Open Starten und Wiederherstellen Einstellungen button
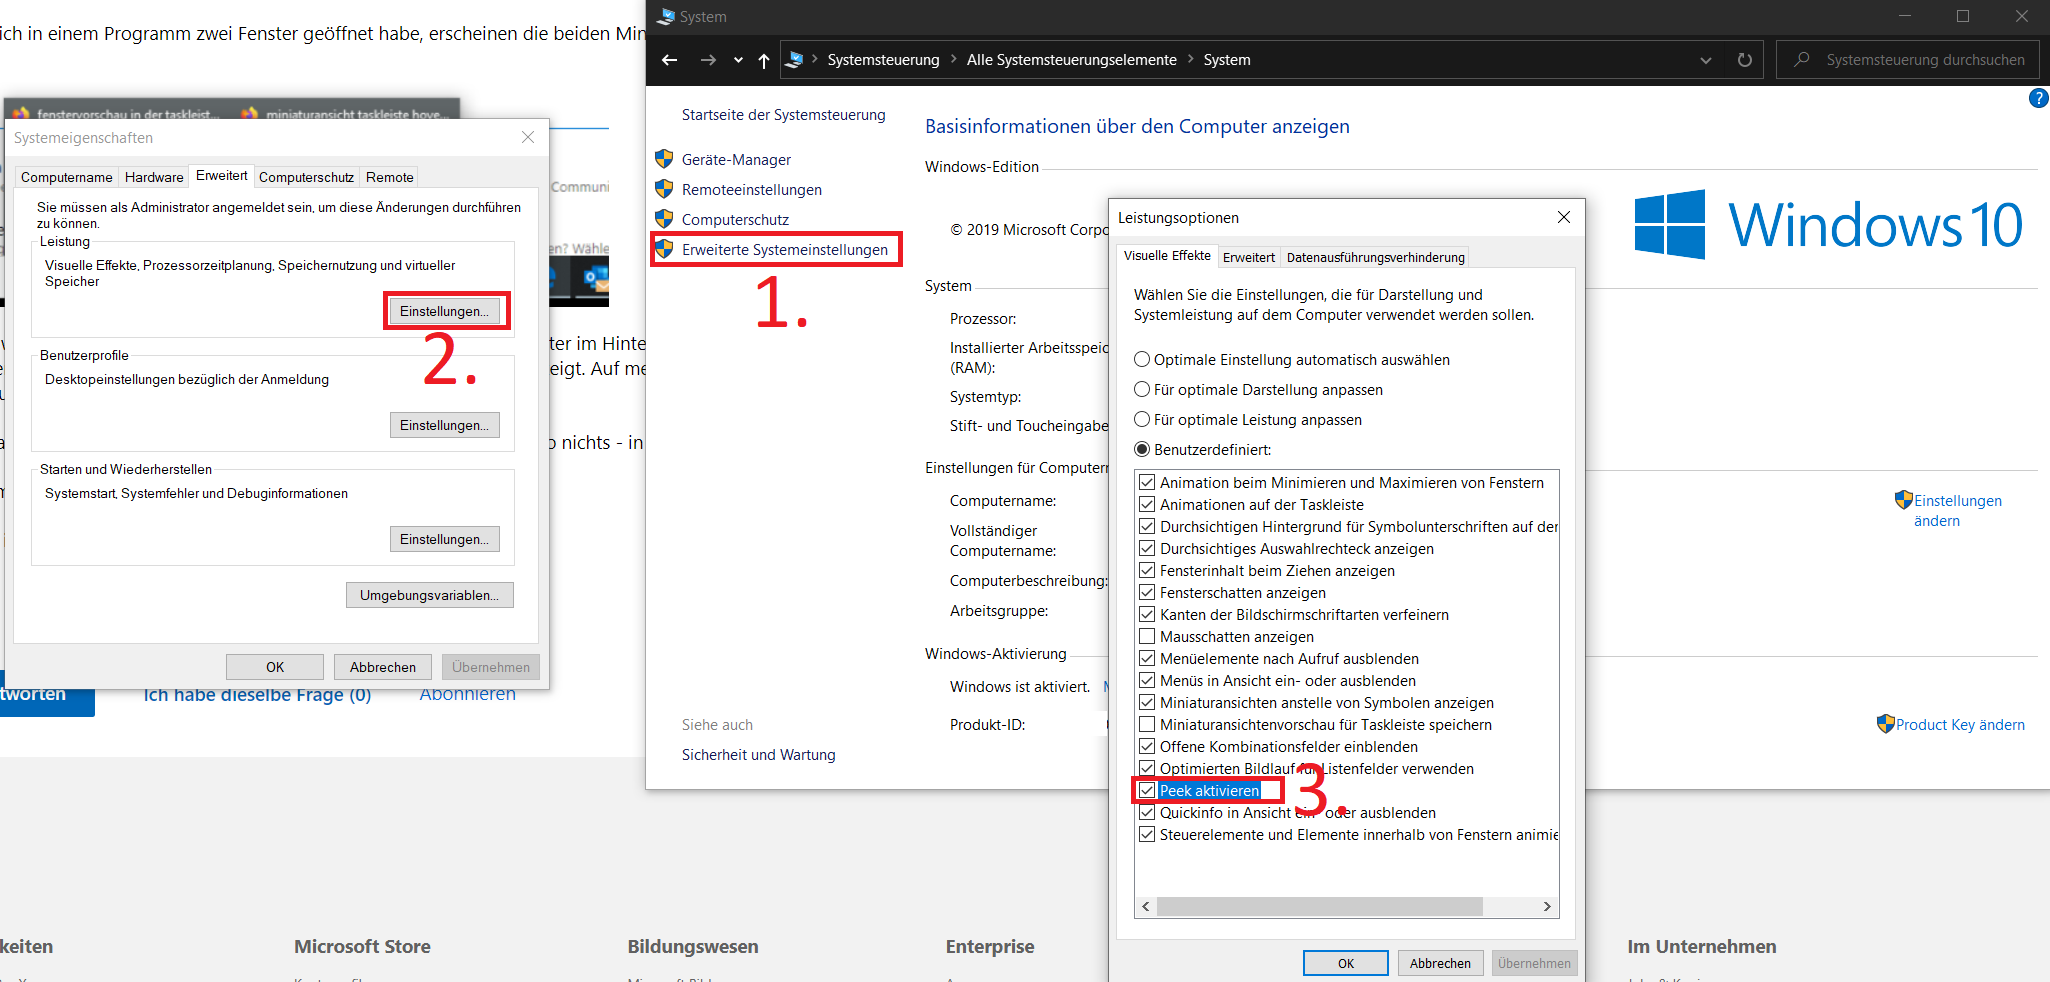The width and height of the screenshot is (2050, 982). point(445,539)
